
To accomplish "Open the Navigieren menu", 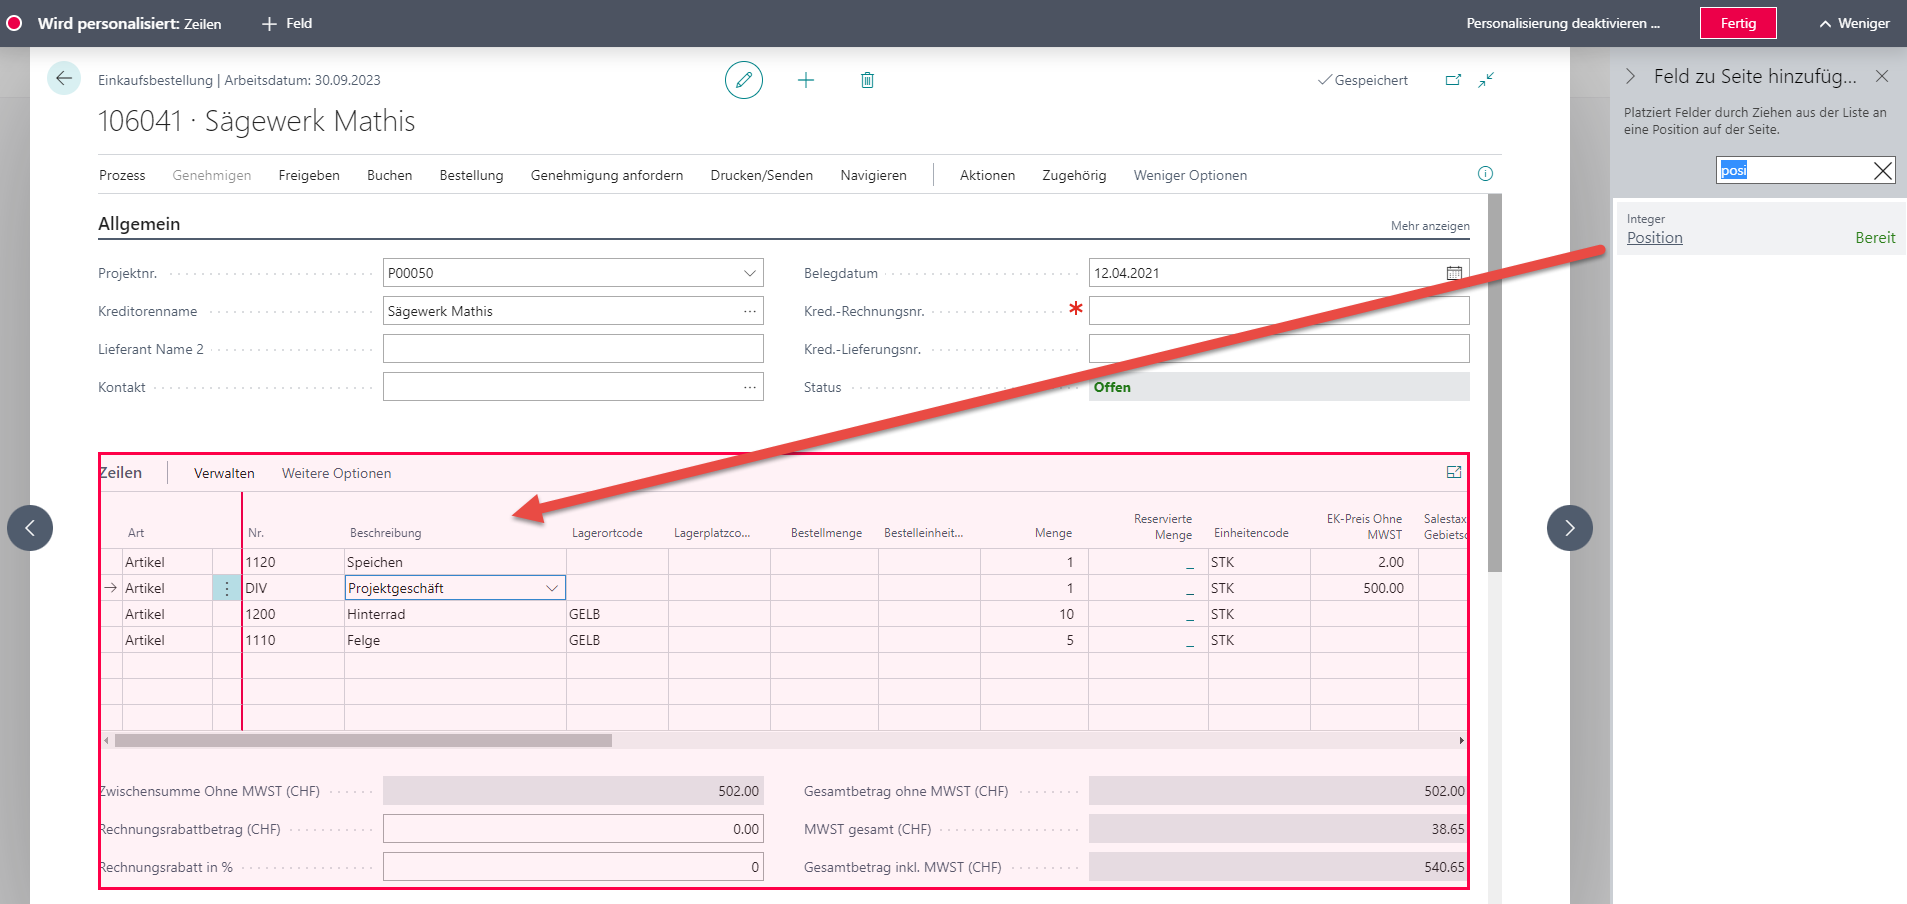I will tap(873, 175).
